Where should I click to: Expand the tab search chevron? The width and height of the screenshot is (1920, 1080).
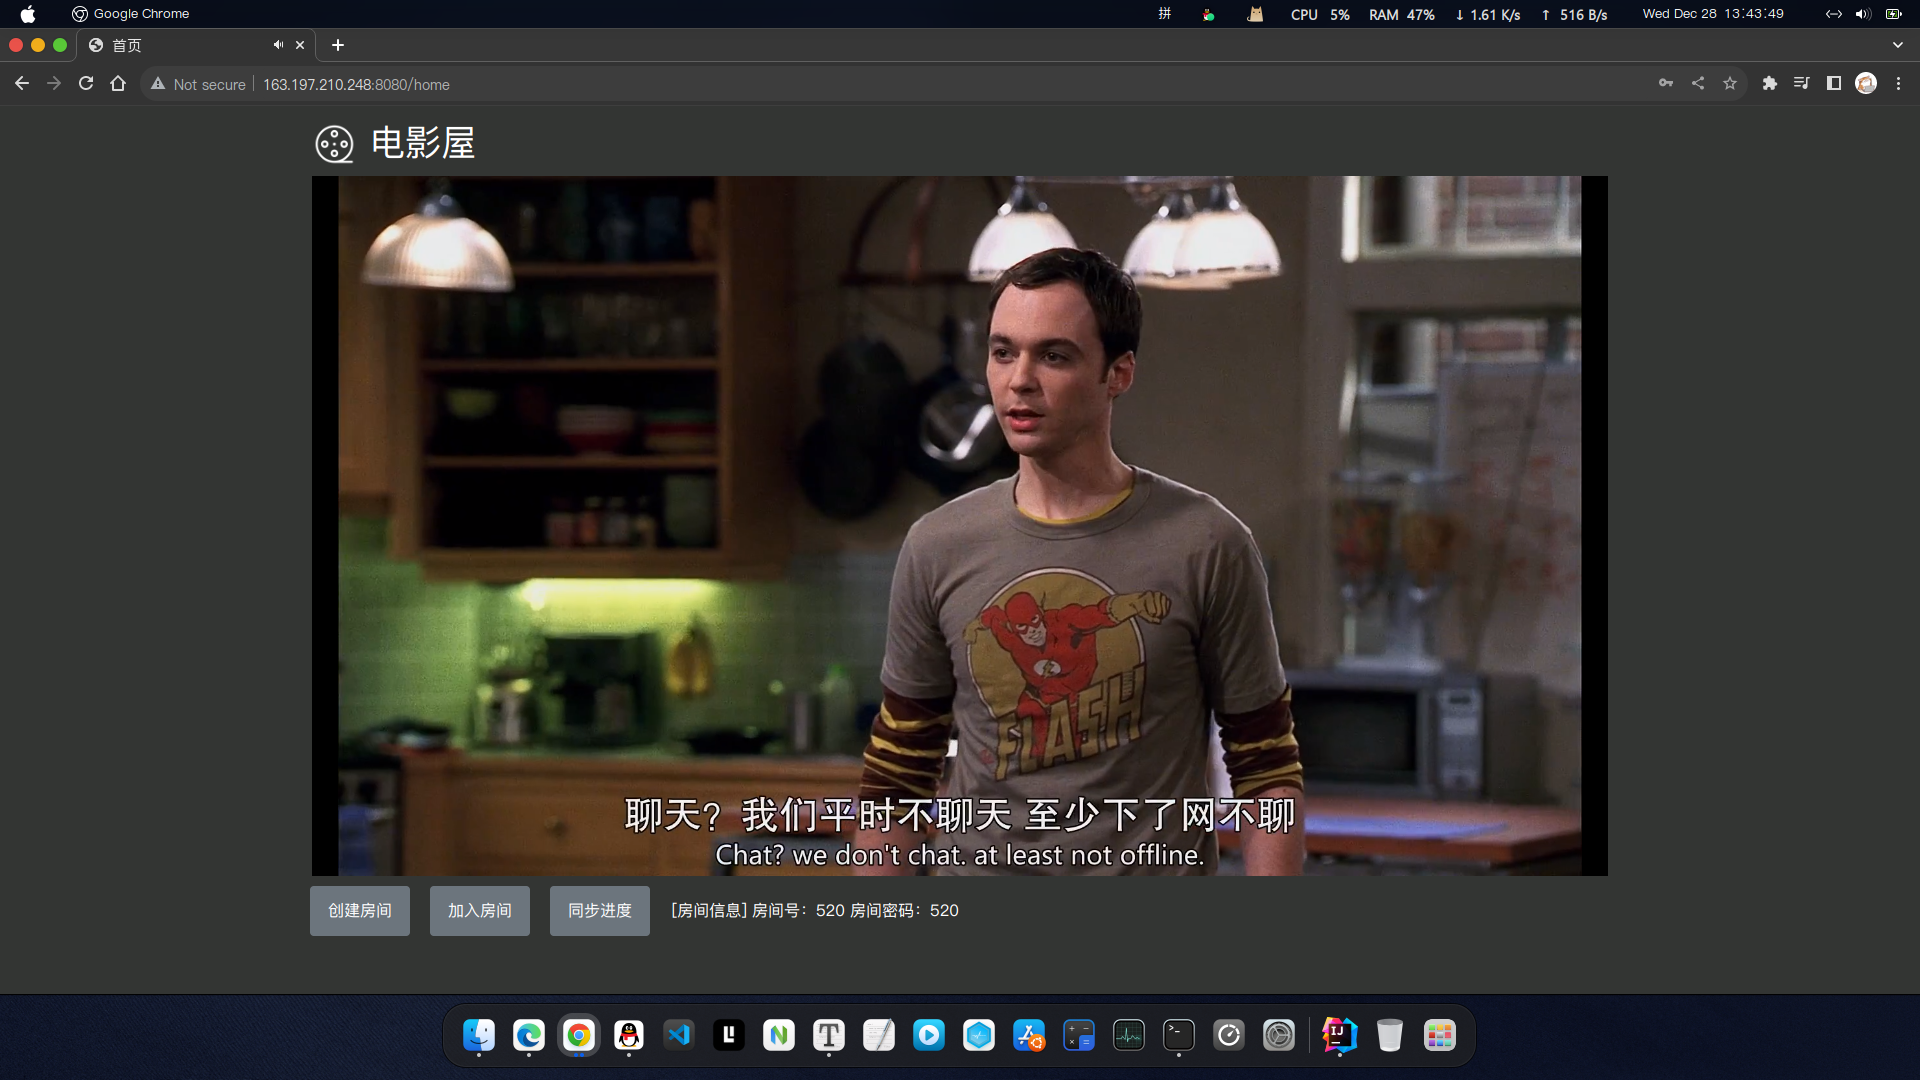[1897, 45]
